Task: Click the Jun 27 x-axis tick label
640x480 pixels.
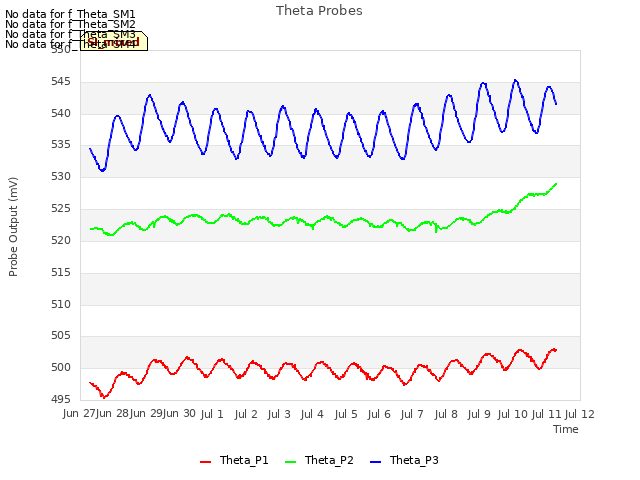Action: pos(80,413)
